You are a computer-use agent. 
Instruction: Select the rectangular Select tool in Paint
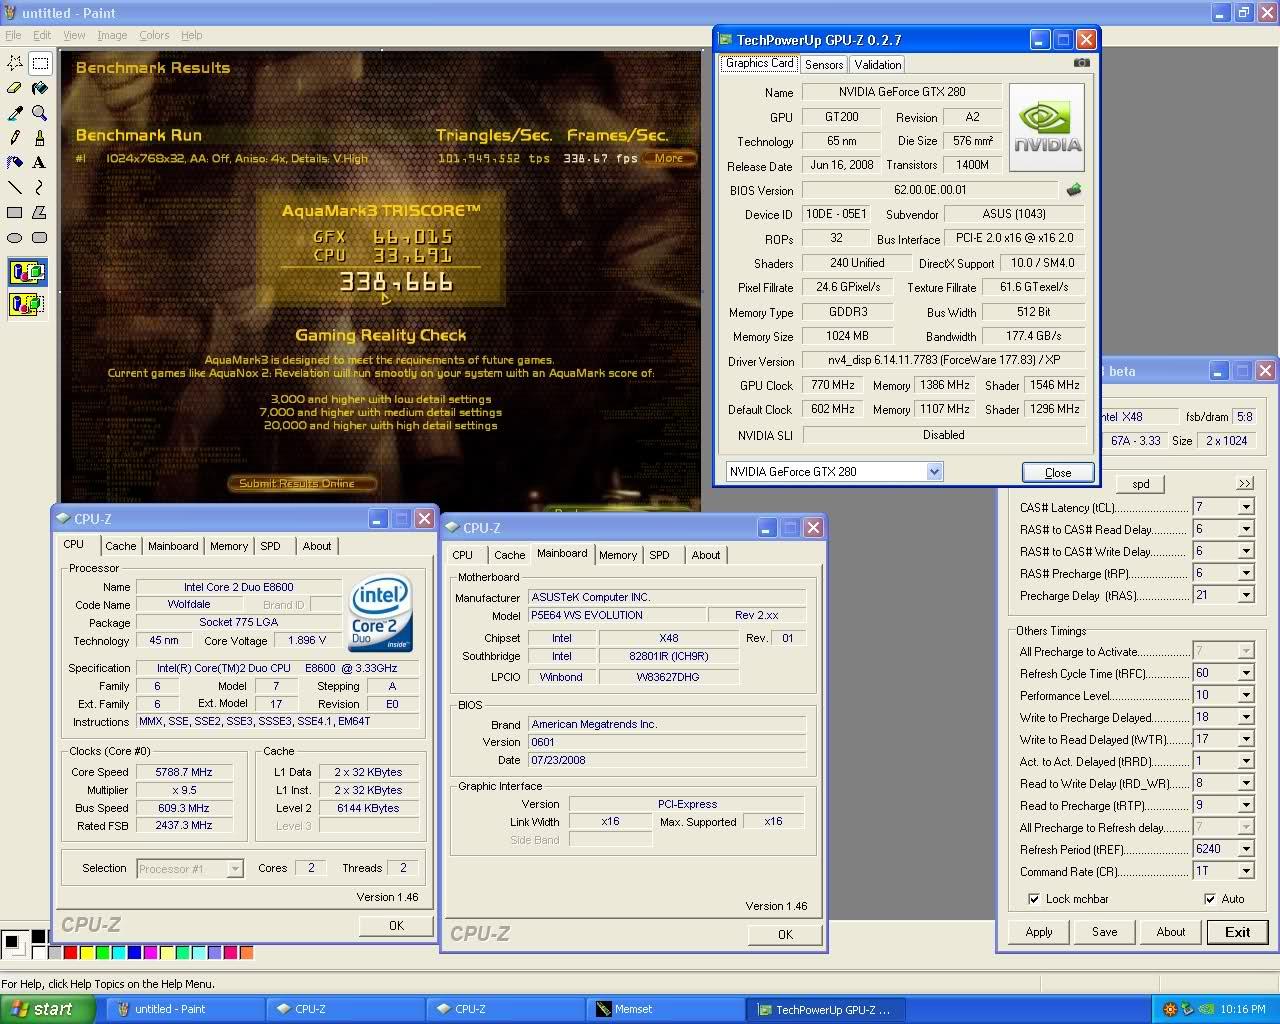click(x=40, y=63)
